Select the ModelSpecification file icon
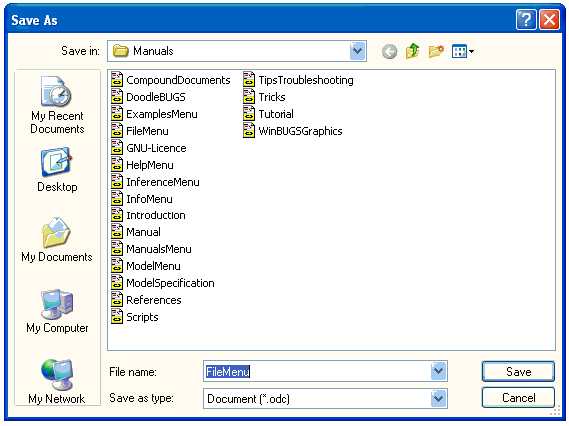 [x=117, y=283]
